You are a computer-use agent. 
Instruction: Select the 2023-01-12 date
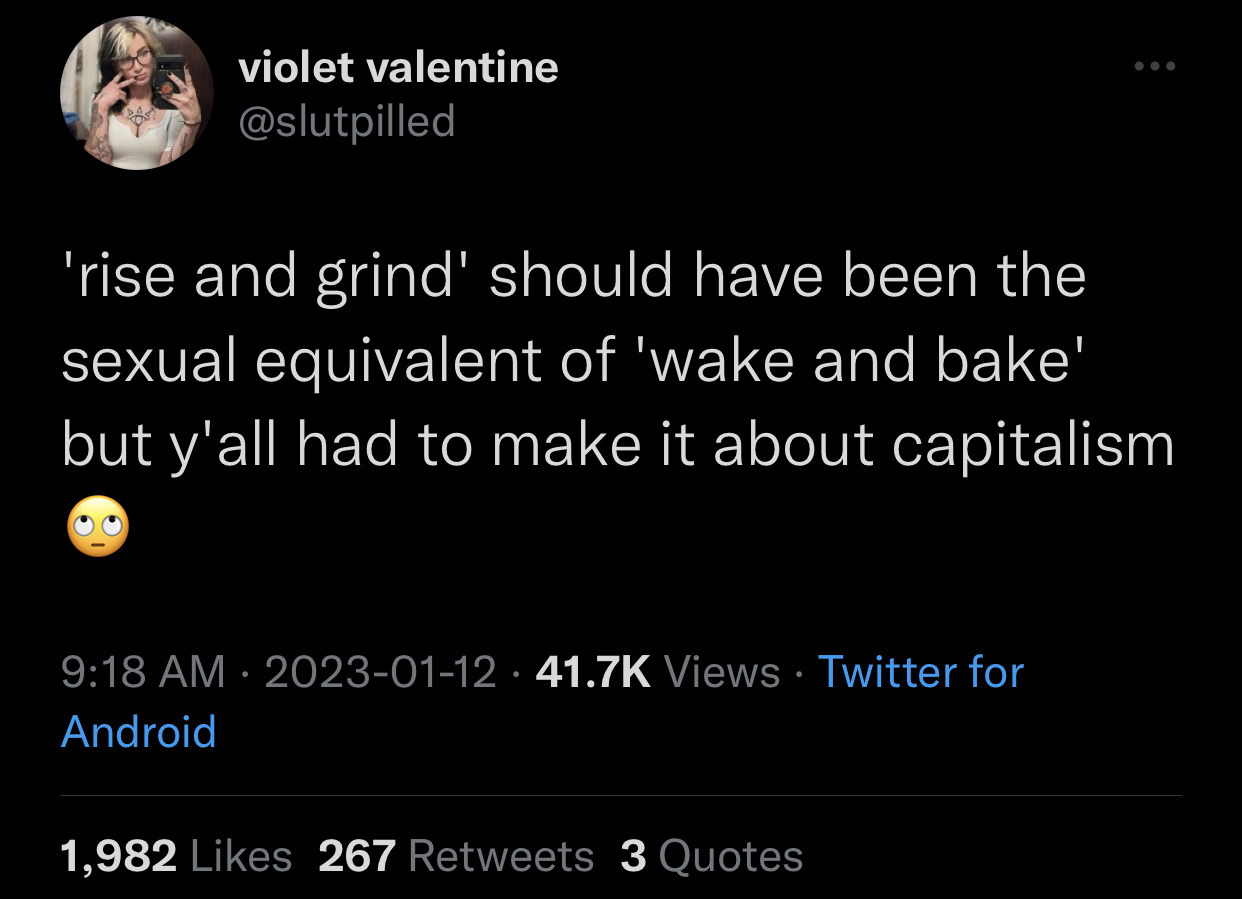click(381, 672)
